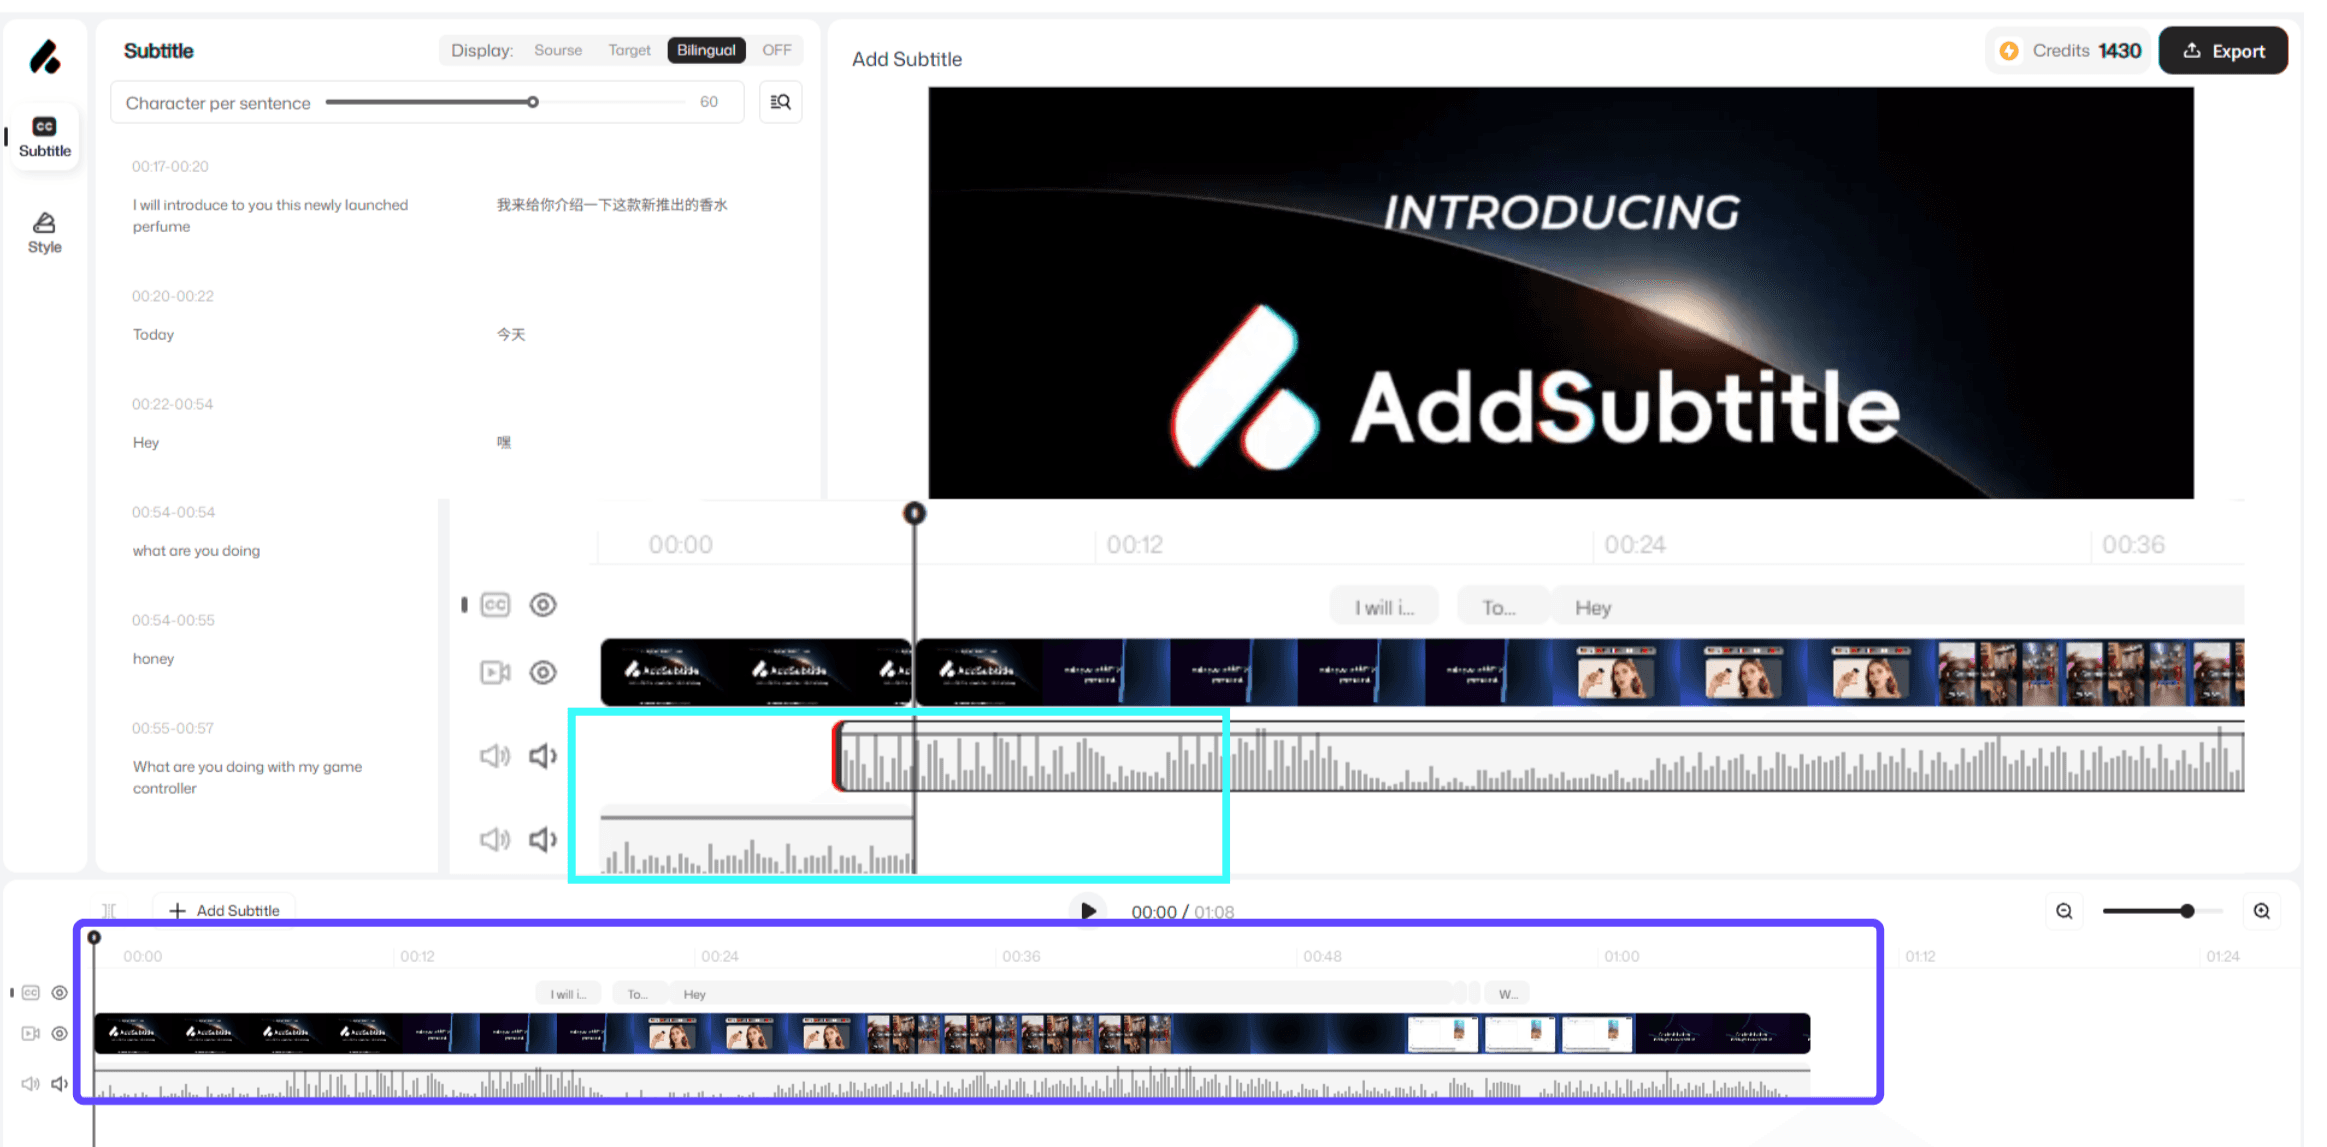Click the AddSubtitle logo in top-left corner
The height and width of the screenshot is (1147, 2327).
point(45,57)
